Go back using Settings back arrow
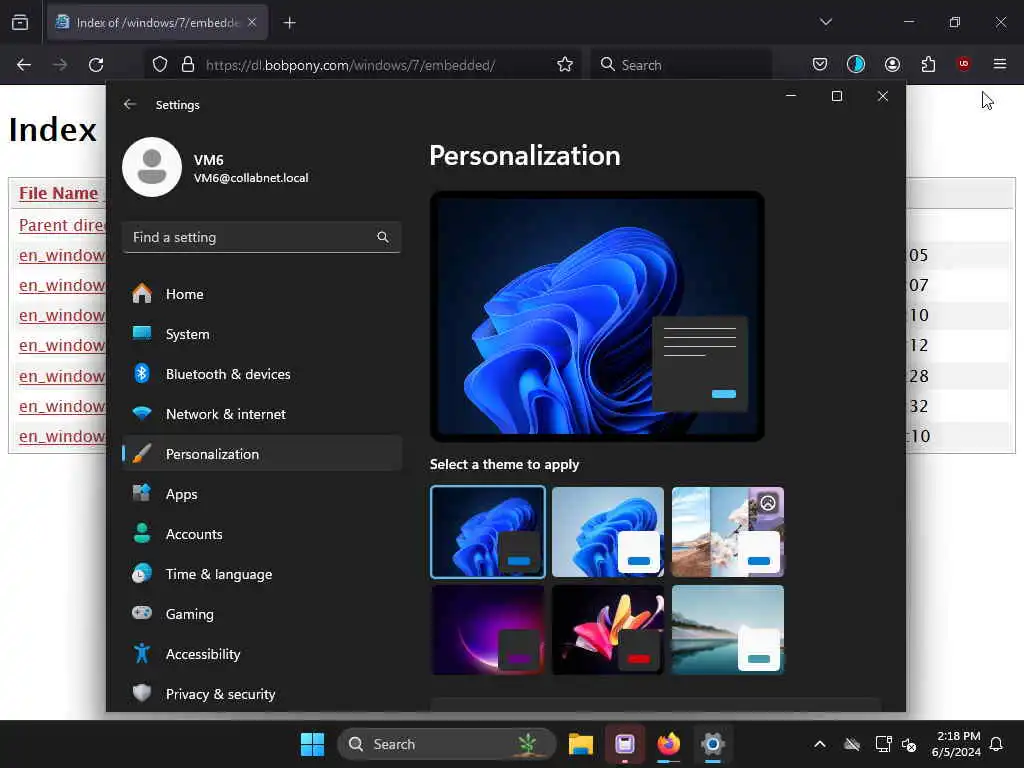 [x=129, y=104]
